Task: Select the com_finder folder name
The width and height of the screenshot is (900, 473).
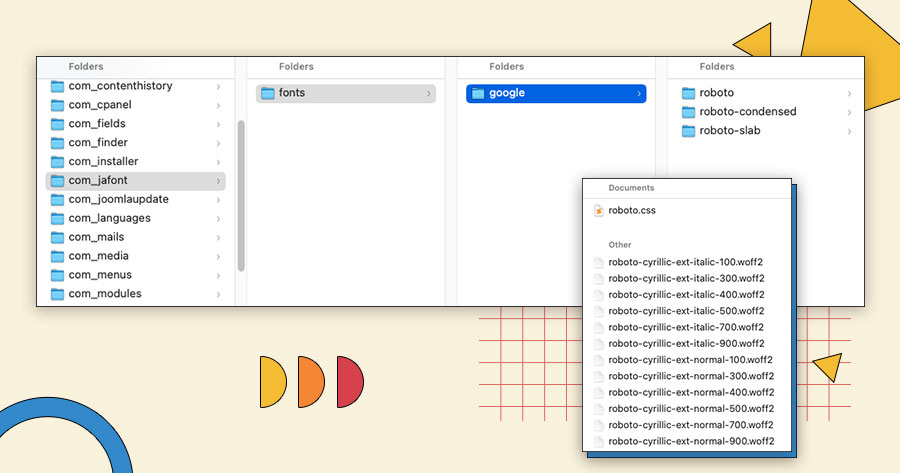Action: 98,142
